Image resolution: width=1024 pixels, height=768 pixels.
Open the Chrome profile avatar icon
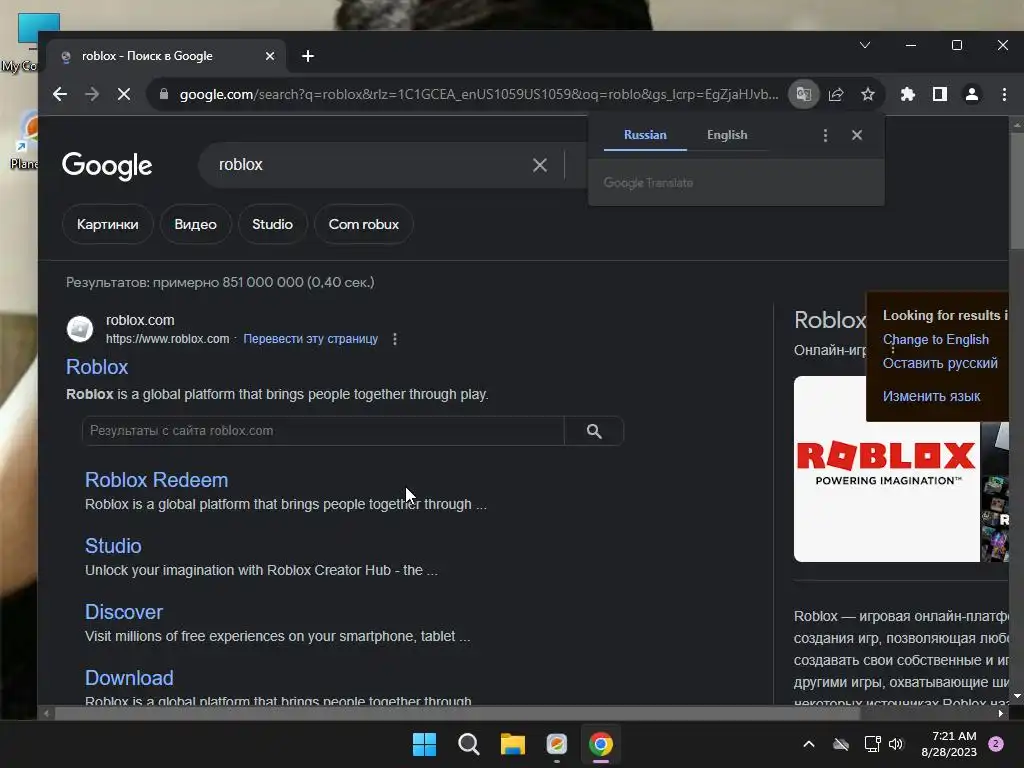(x=971, y=94)
